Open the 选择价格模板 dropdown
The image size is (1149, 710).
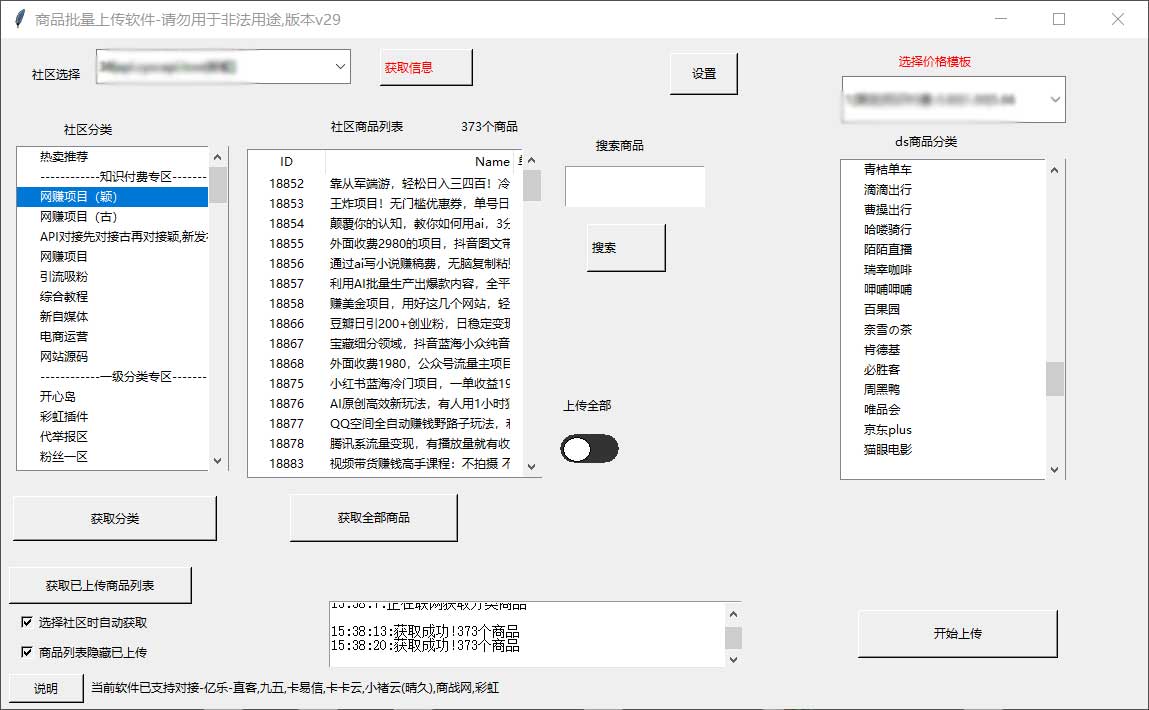pyautogui.click(x=953, y=99)
